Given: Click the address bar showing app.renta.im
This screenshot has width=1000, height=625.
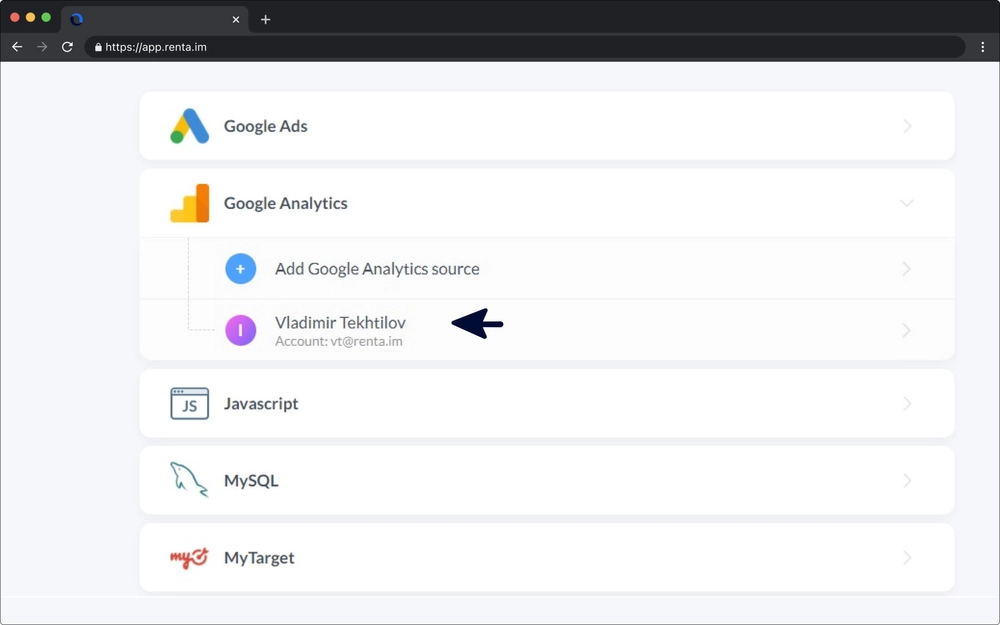Looking at the screenshot, I should point(524,47).
